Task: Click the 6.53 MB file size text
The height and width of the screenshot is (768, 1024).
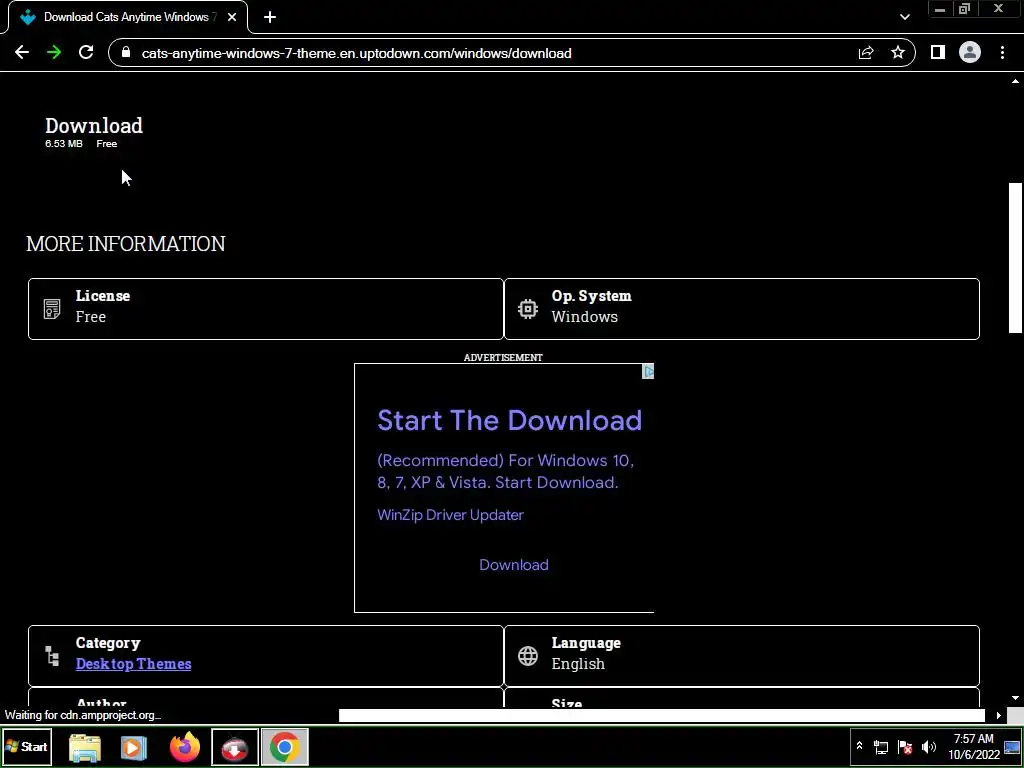Action: pyautogui.click(x=64, y=144)
